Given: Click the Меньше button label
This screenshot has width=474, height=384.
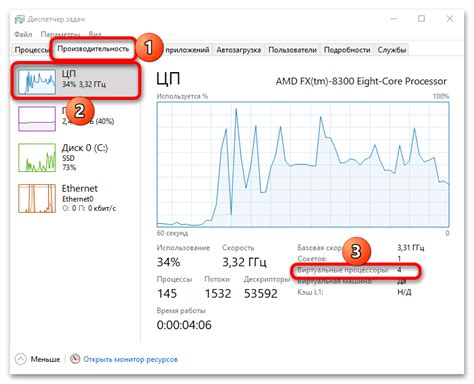Looking at the screenshot, I should click(x=45, y=359).
